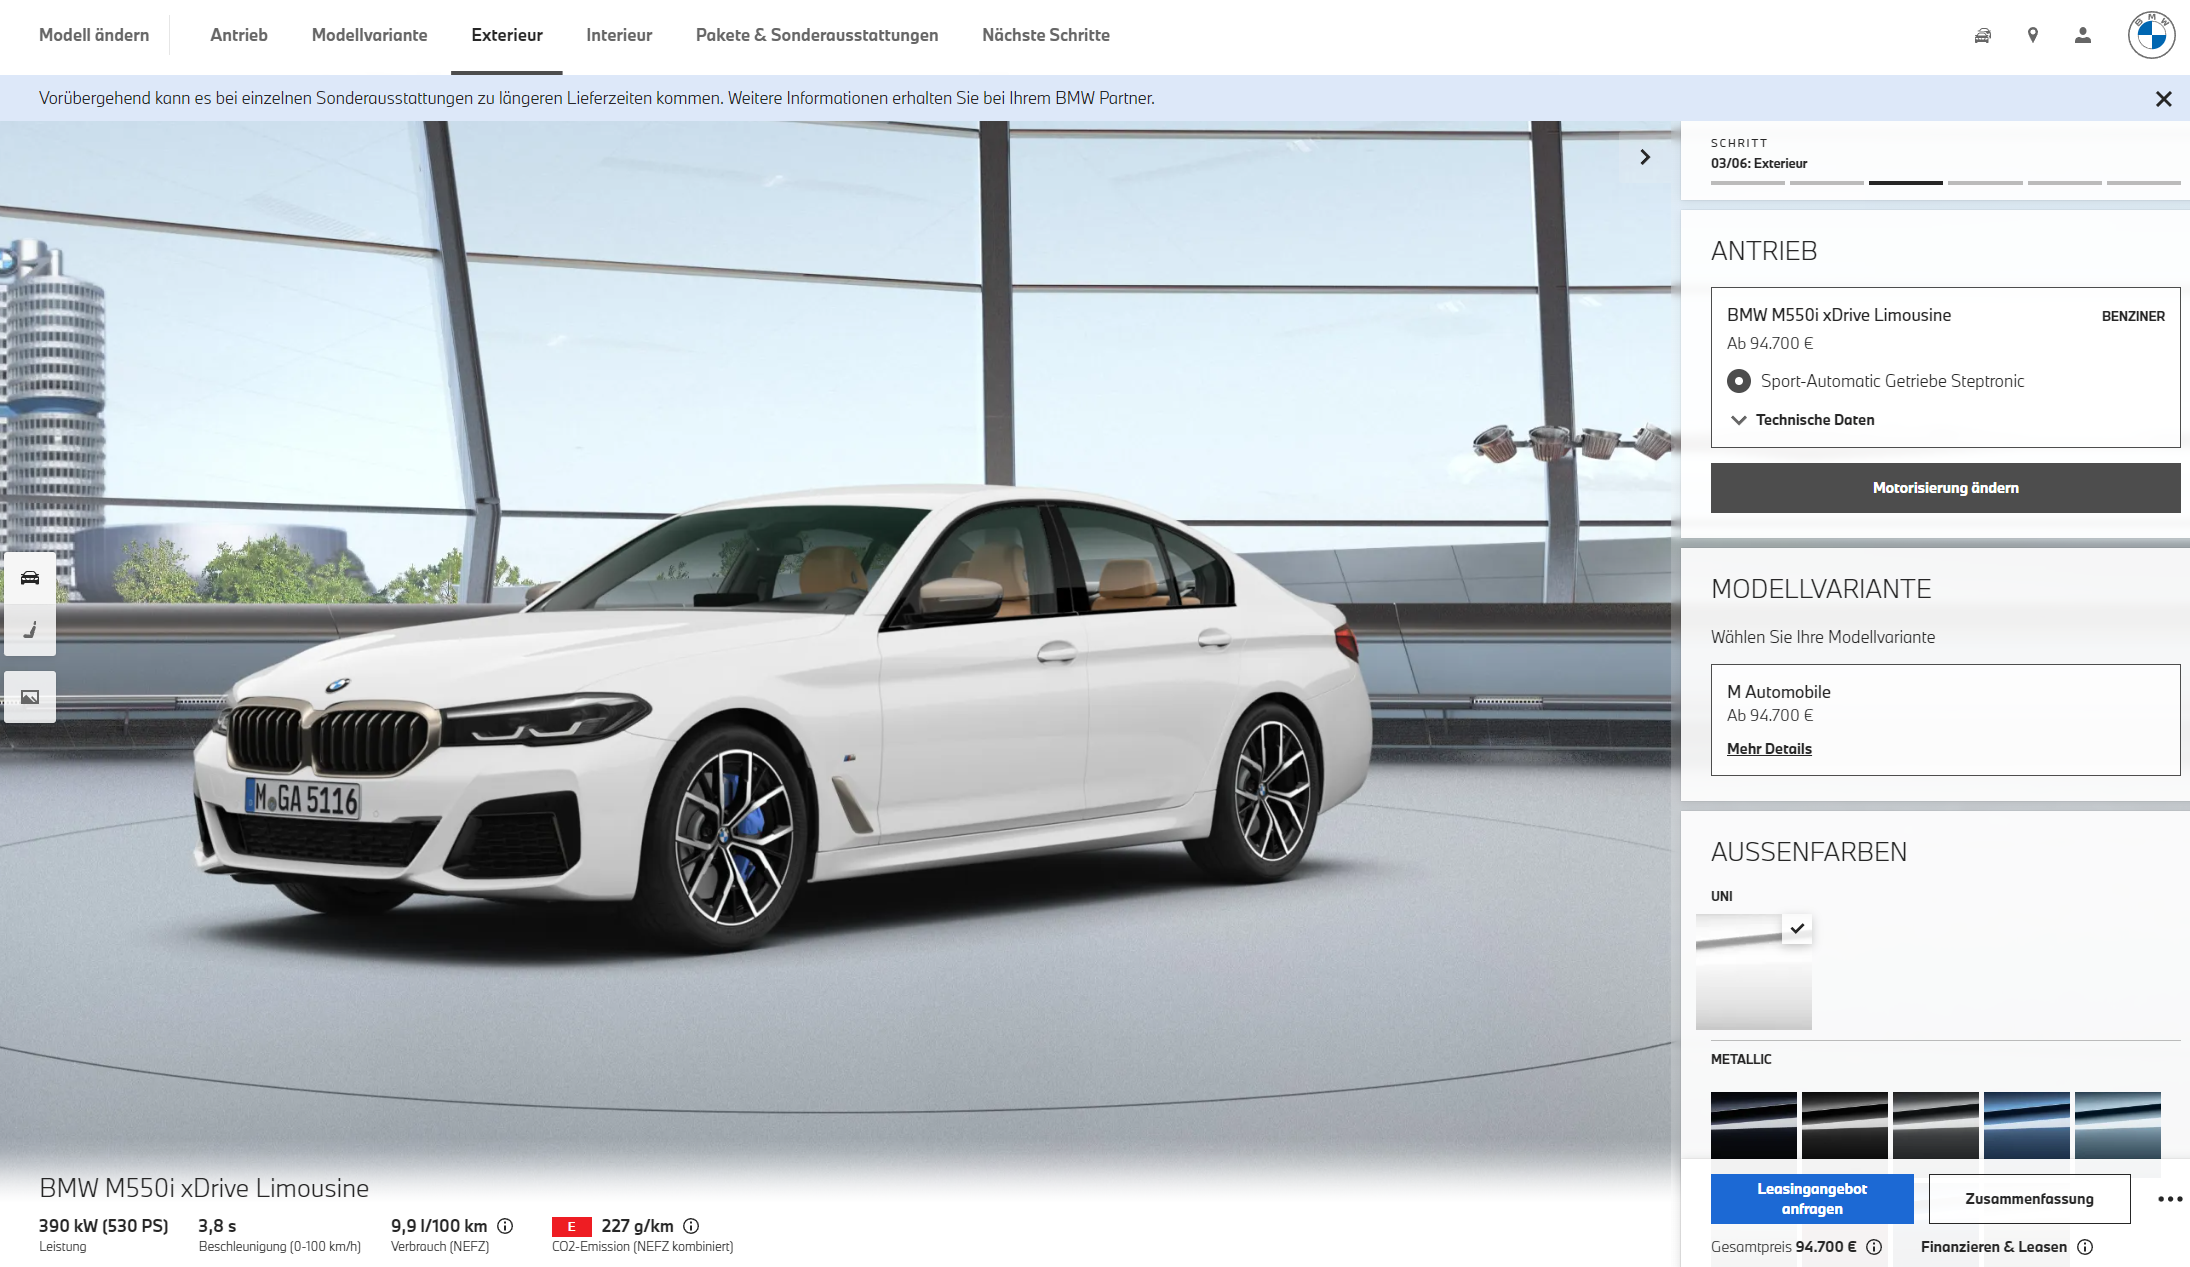This screenshot has width=2190, height=1267.
Task: Expand Technische Daten section
Action: tap(1802, 420)
